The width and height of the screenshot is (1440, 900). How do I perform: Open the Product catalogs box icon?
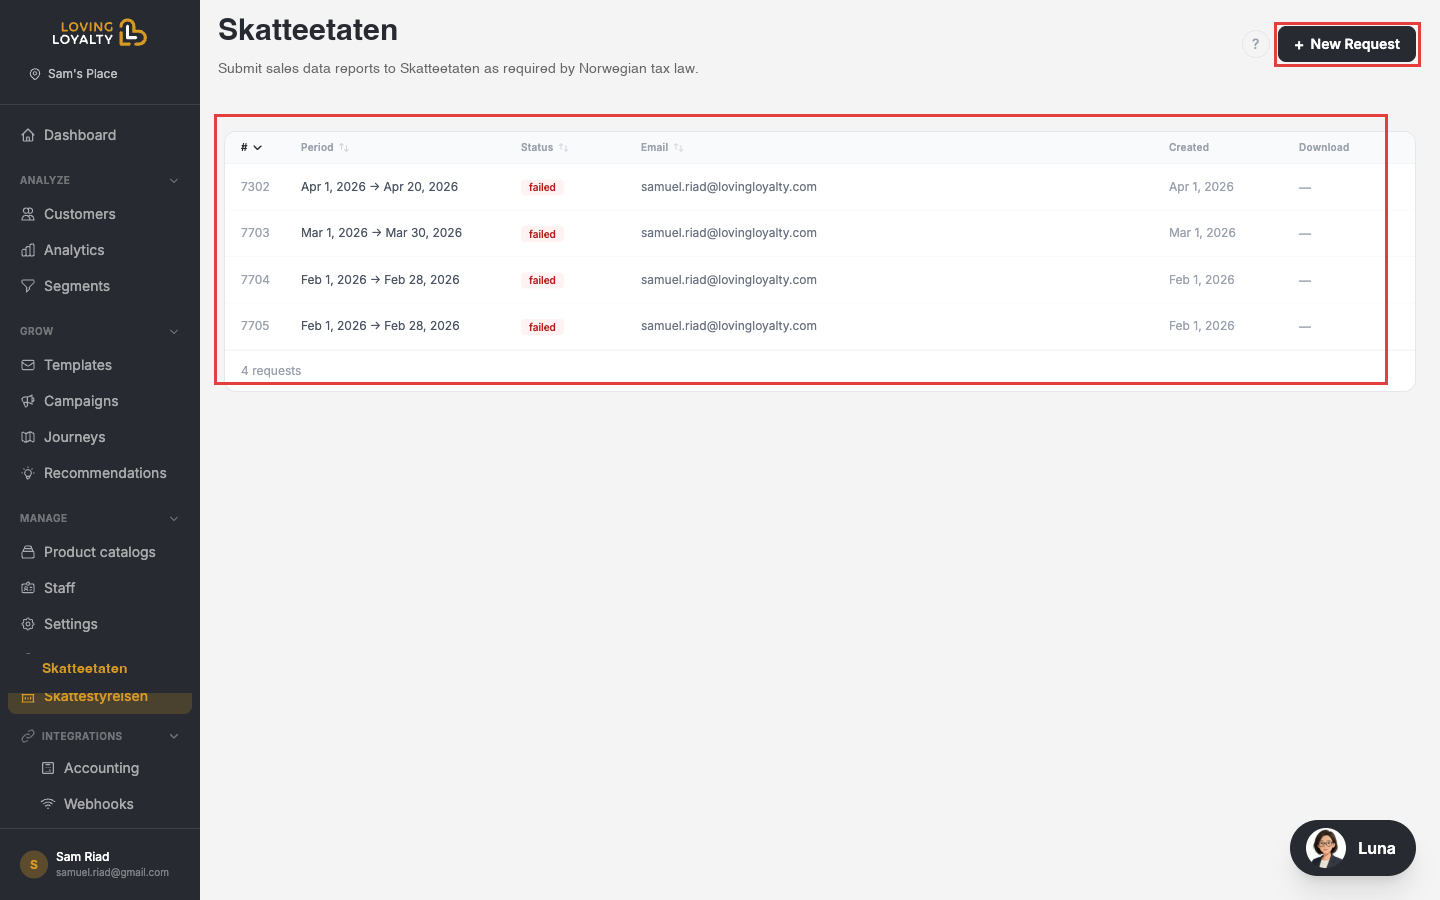pos(28,552)
